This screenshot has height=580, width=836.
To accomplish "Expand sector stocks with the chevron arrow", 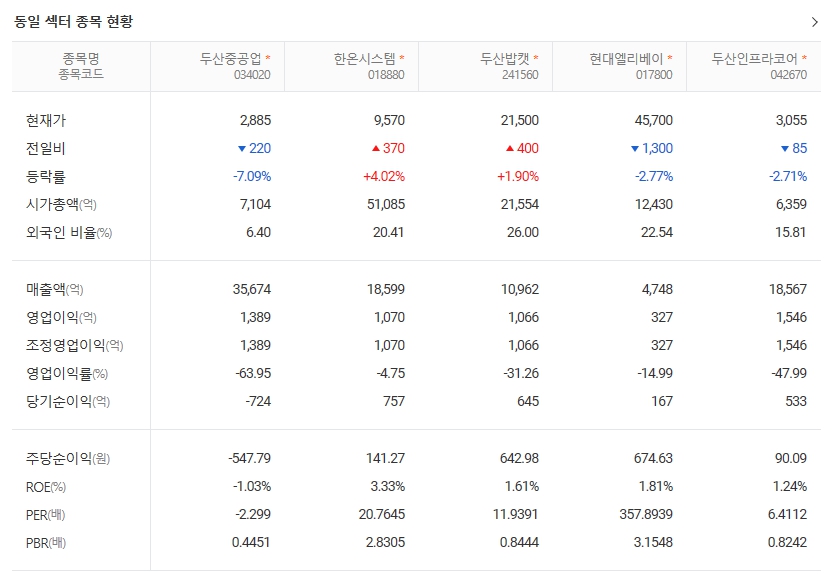I will tap(814, 22).
